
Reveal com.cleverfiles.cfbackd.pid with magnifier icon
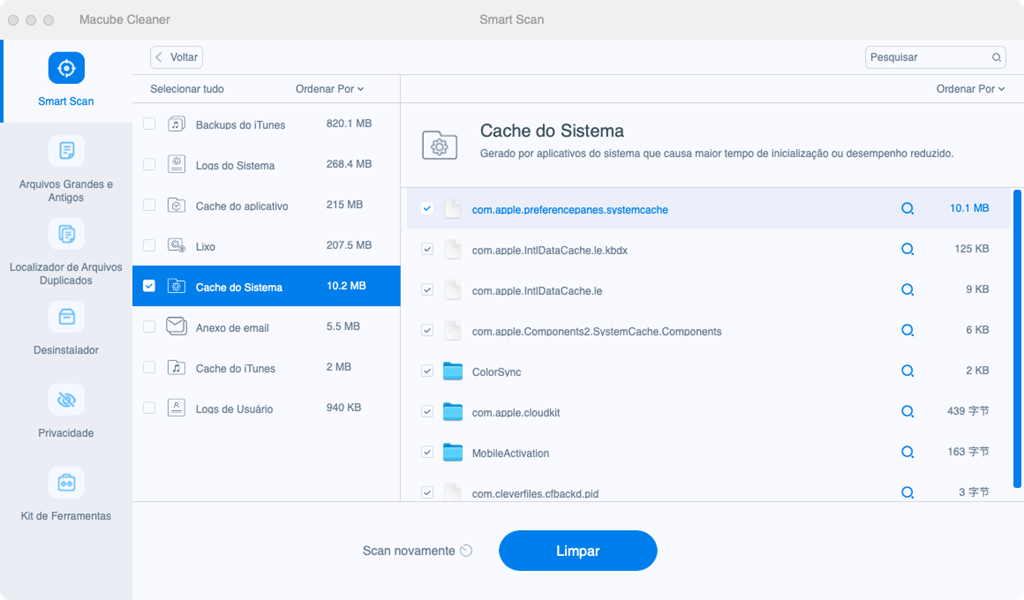907,492
